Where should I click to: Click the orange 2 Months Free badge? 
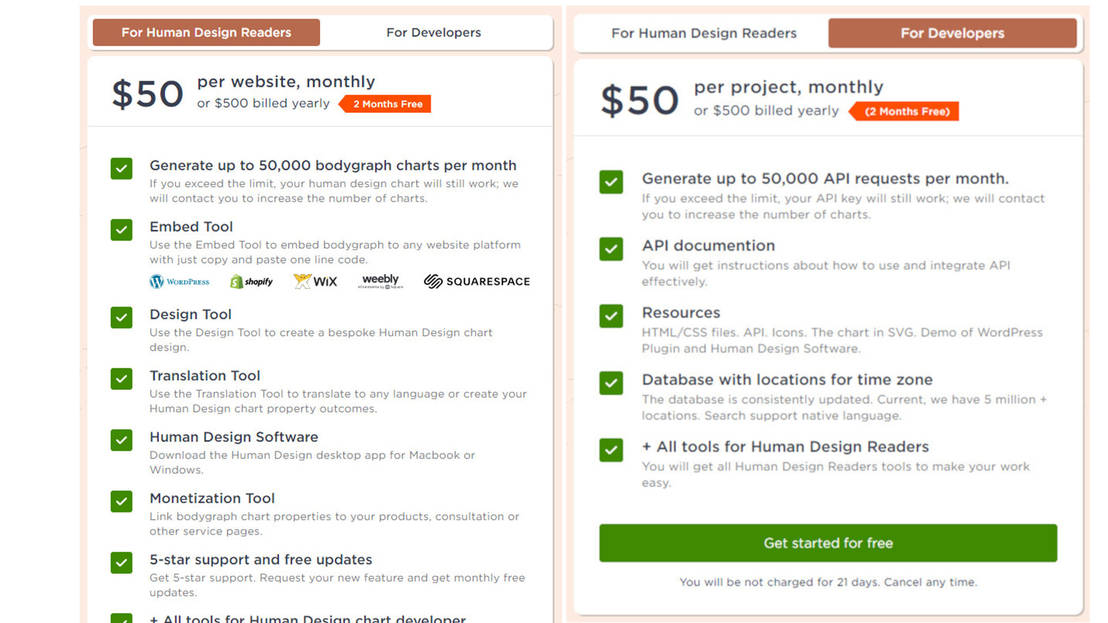pyautogui.click(x=384, y=103)
